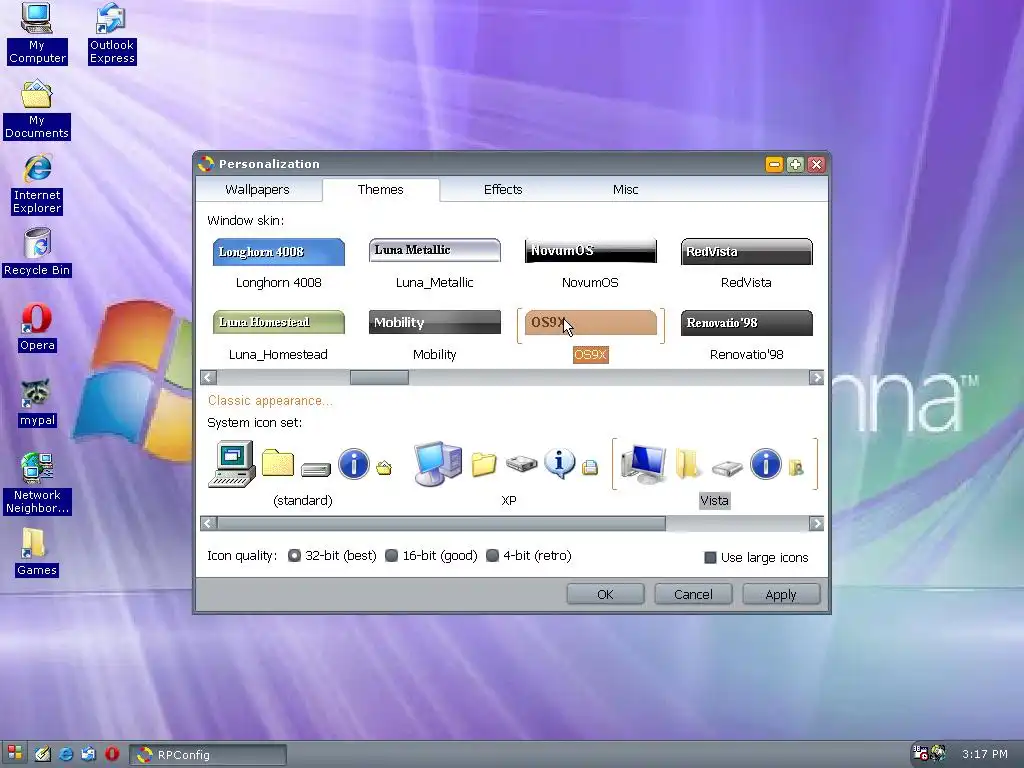Choose the Longhorn 4008 window skin
Viewport: 1024px width, 768px height.
(x=279, y=264)
